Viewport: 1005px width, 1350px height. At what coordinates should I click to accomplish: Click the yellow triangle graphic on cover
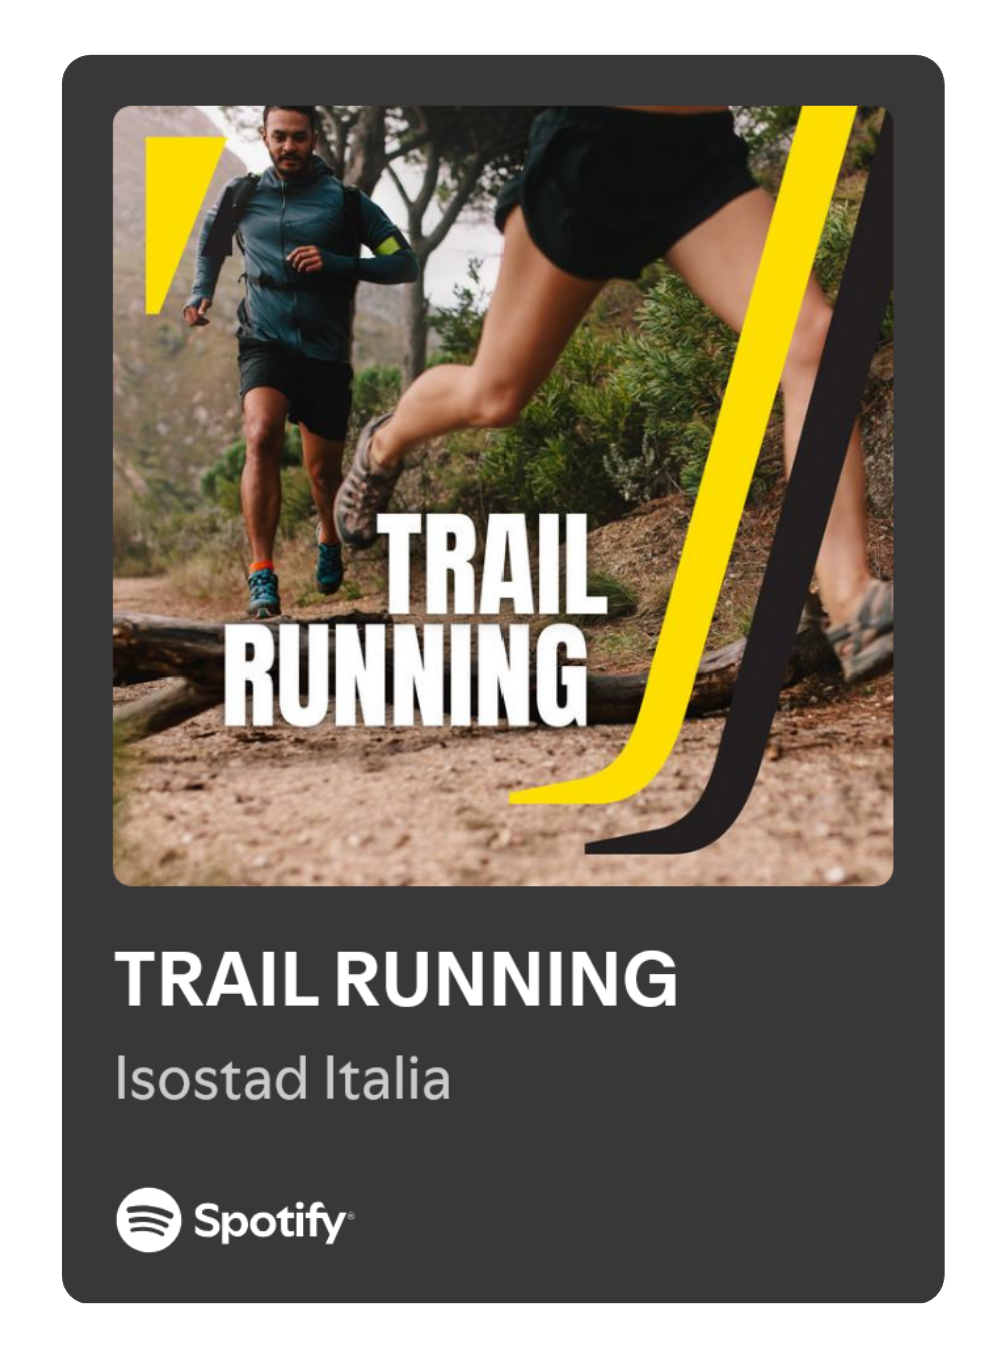180,224
